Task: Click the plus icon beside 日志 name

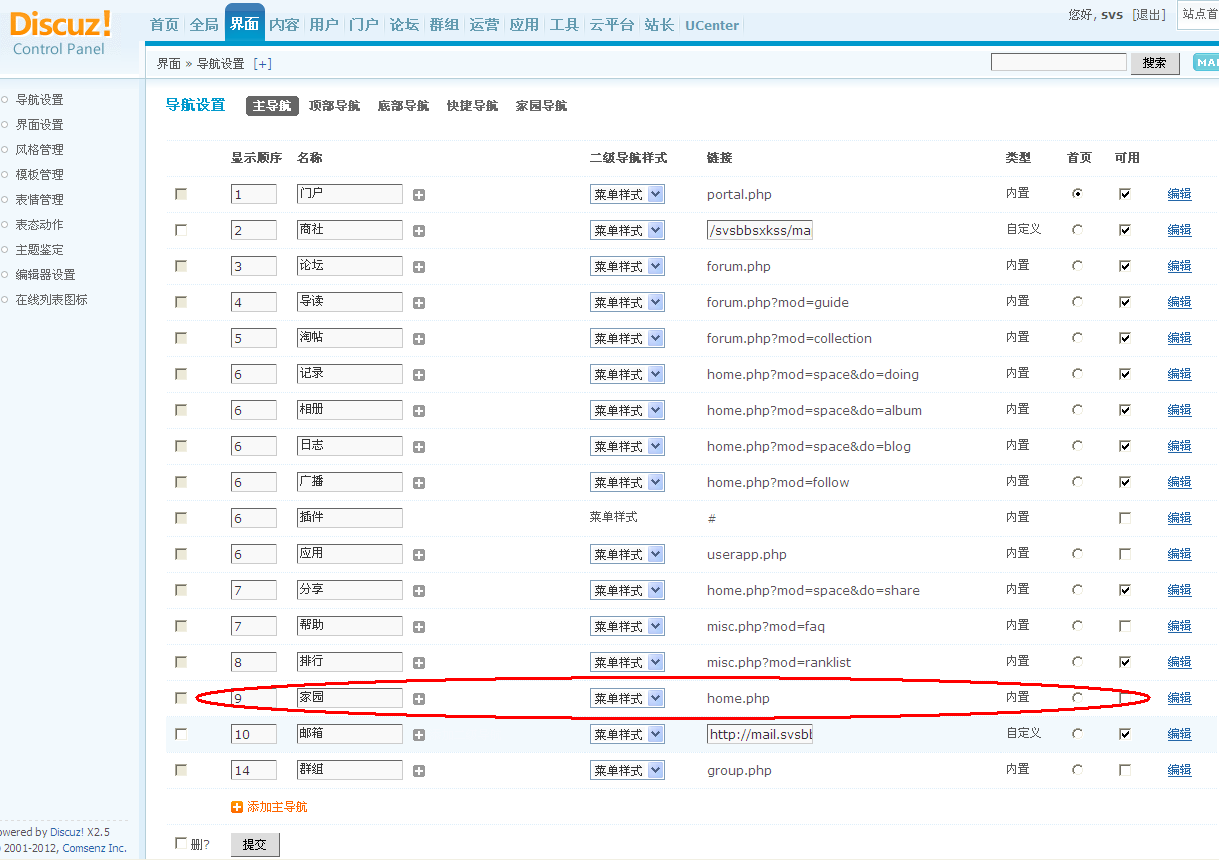Action: click(x=419, y=447)
